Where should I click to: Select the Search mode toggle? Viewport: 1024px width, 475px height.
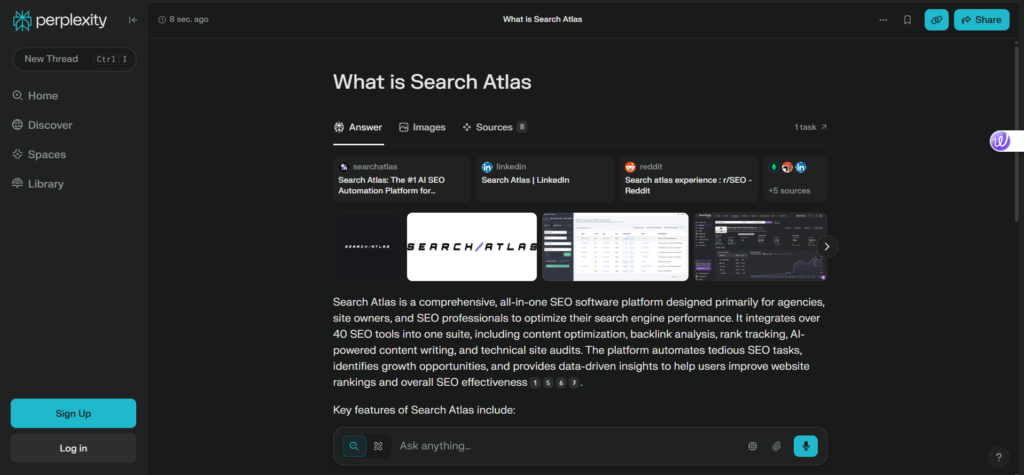point(354,446)
